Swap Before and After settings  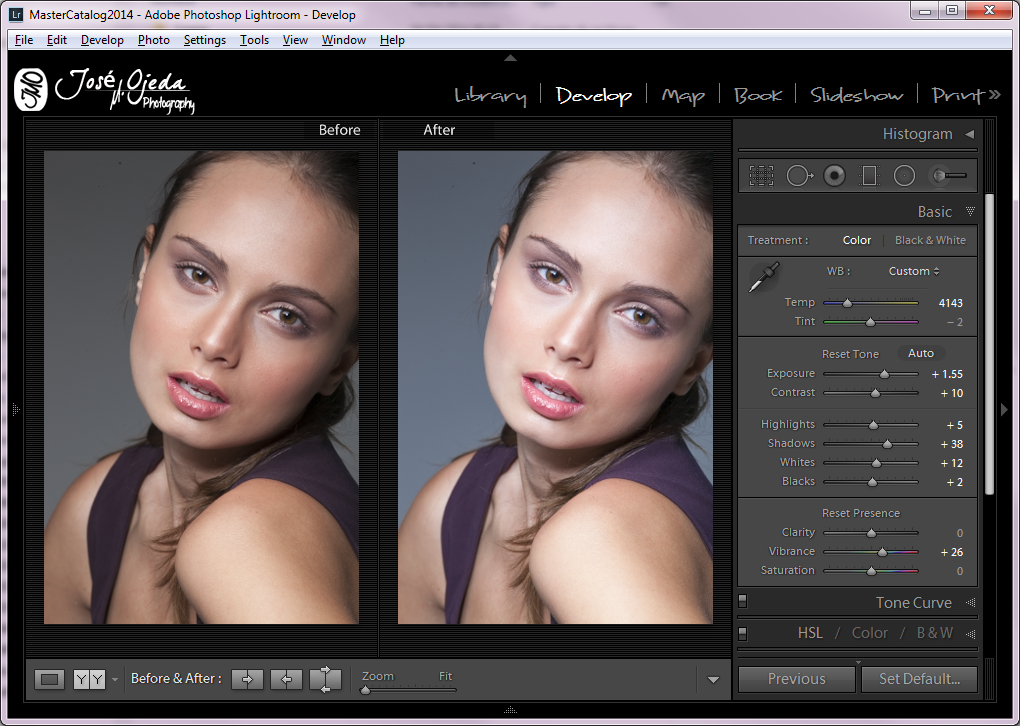(326, 679)
